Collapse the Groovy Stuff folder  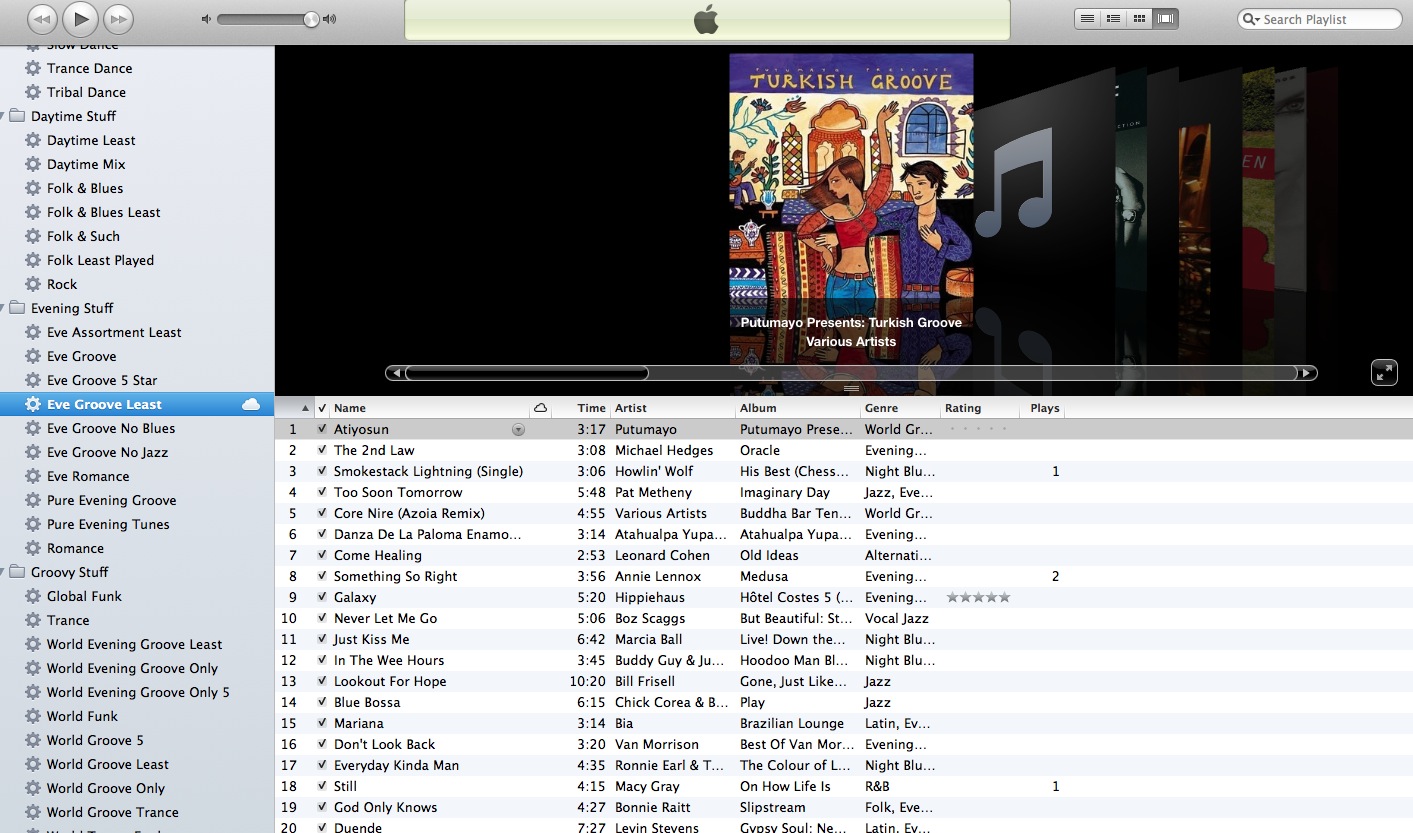point(4,572)
